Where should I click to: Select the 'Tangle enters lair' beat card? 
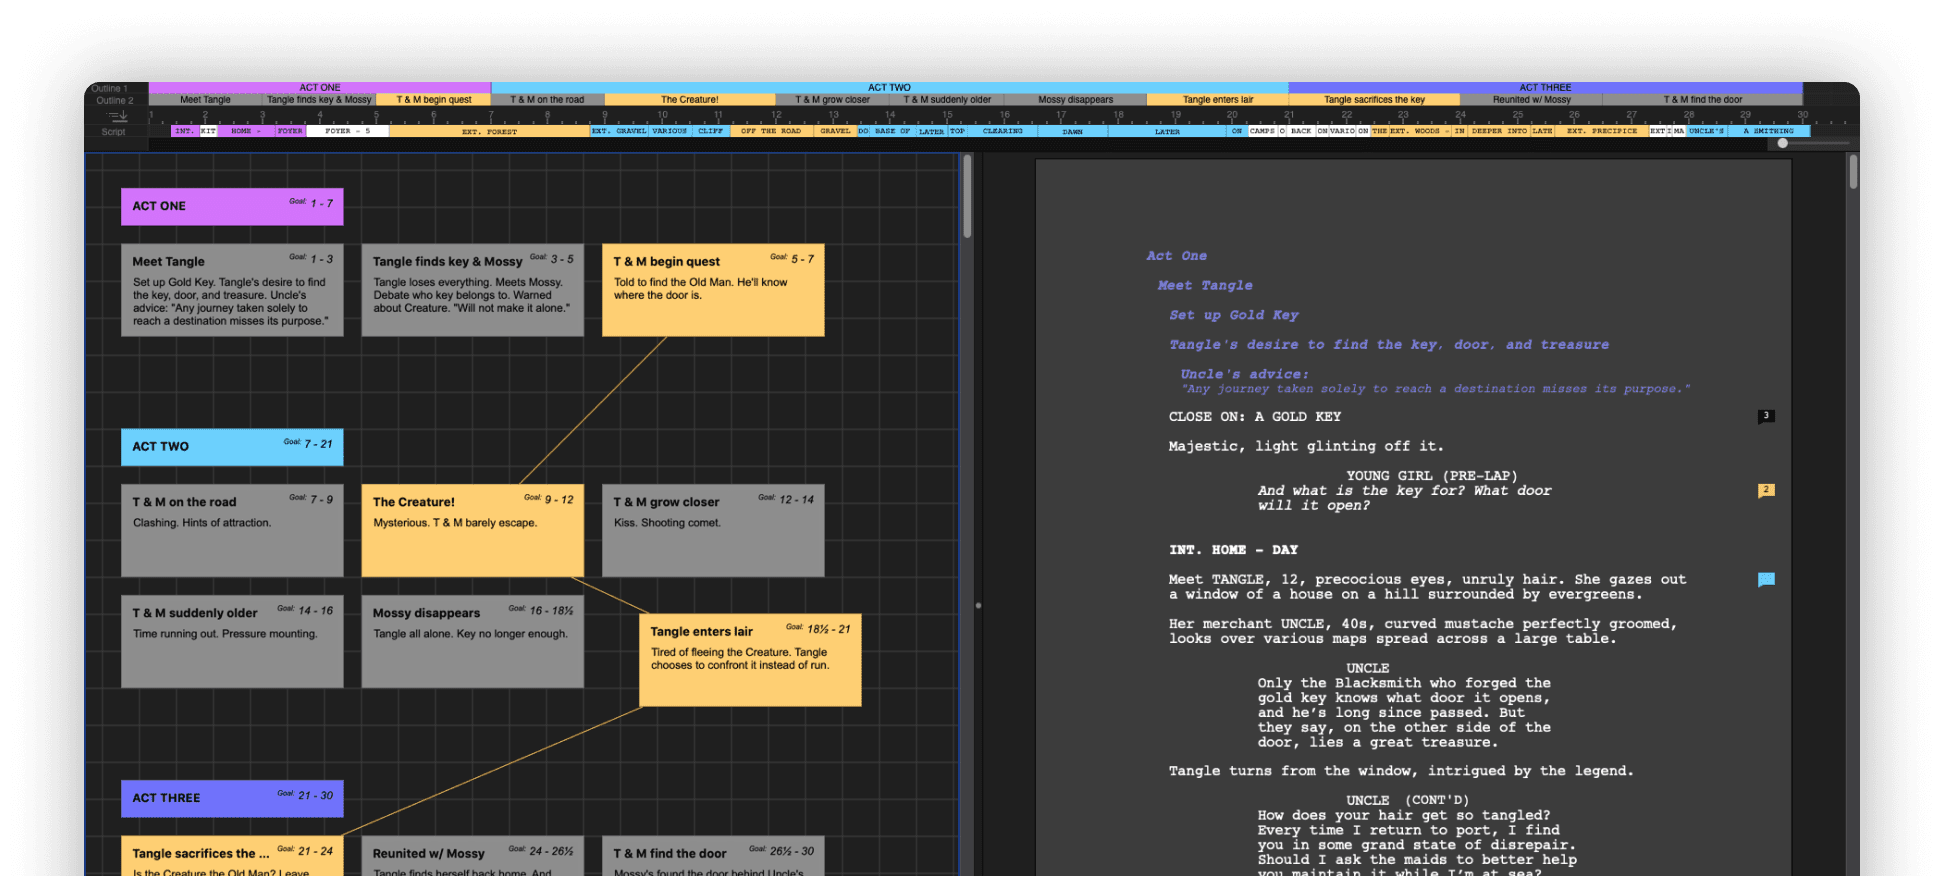pyautogui.click(x=750, y=660)
